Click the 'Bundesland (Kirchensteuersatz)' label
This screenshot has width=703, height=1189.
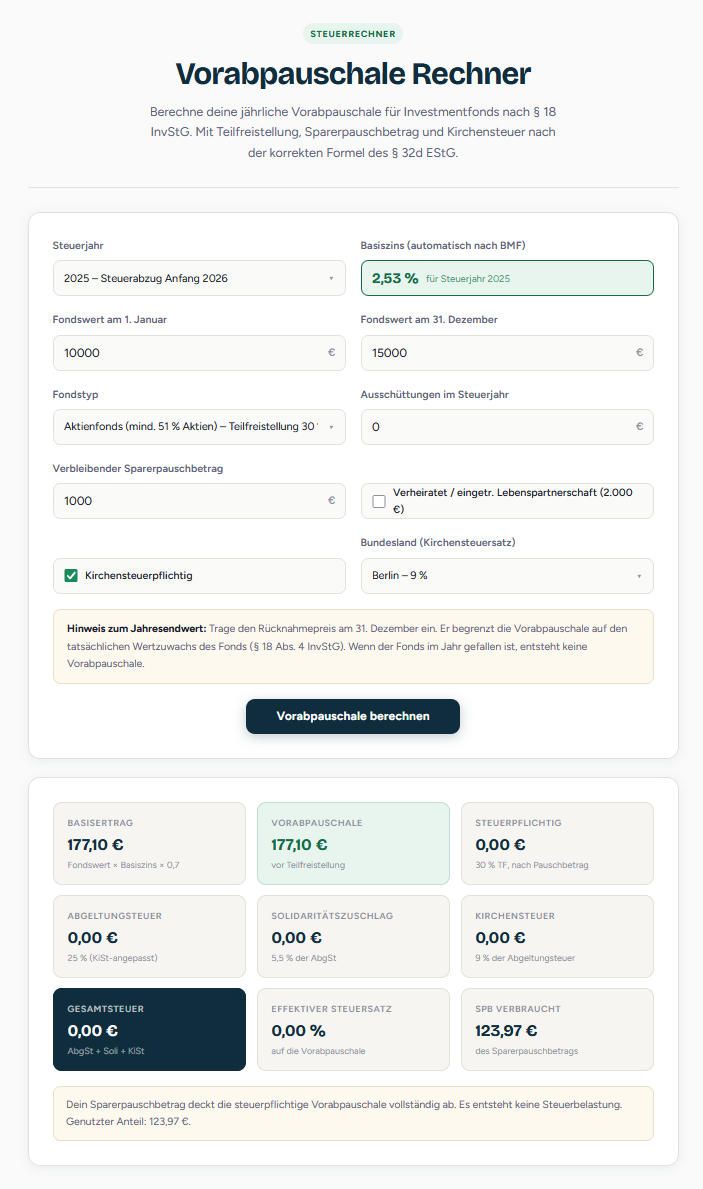438,542
